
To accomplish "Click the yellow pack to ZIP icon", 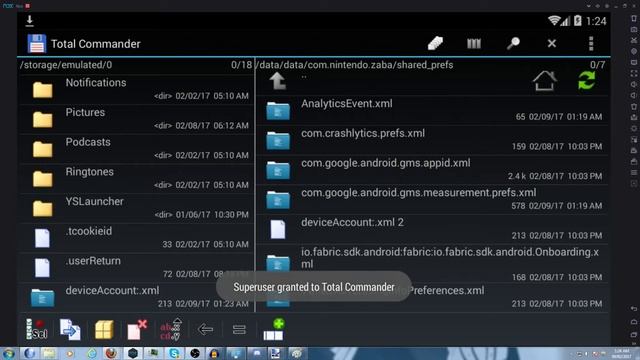I will click(x=104, y=329).
